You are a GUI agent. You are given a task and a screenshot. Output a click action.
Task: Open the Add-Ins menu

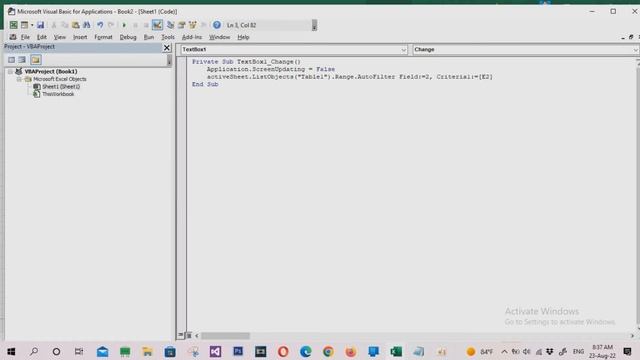coord(192,37)
